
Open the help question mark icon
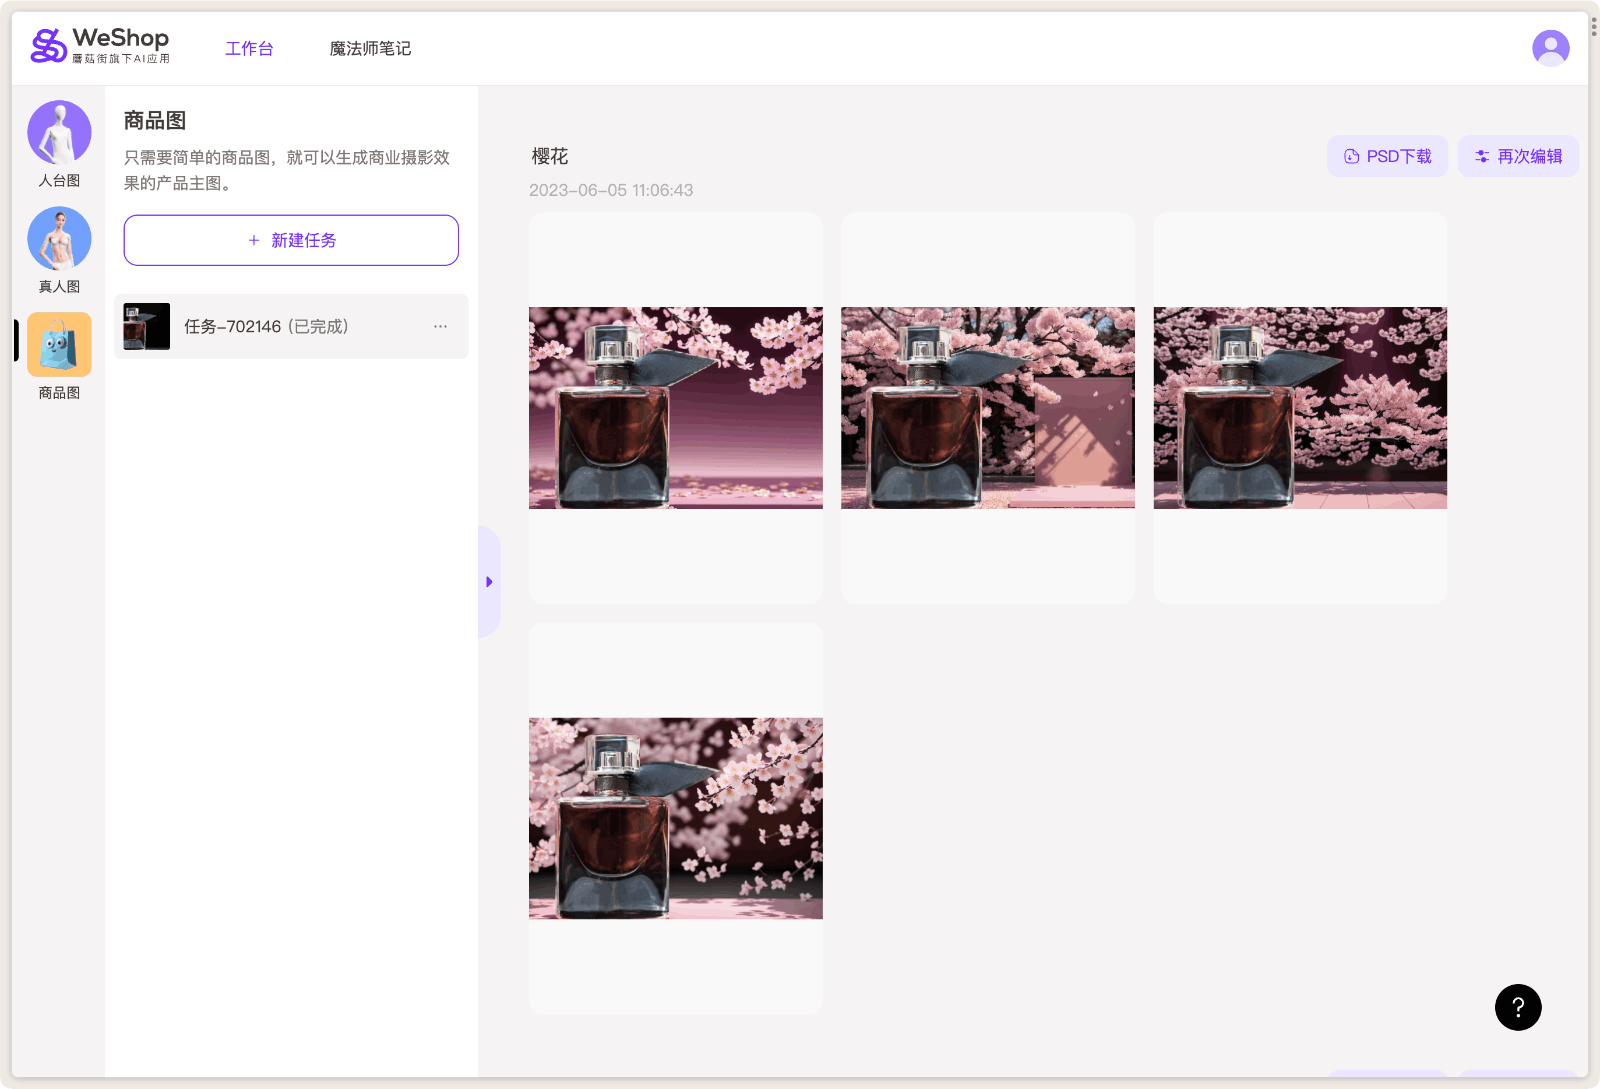pyautogui.click(x=1517, y=1007)
